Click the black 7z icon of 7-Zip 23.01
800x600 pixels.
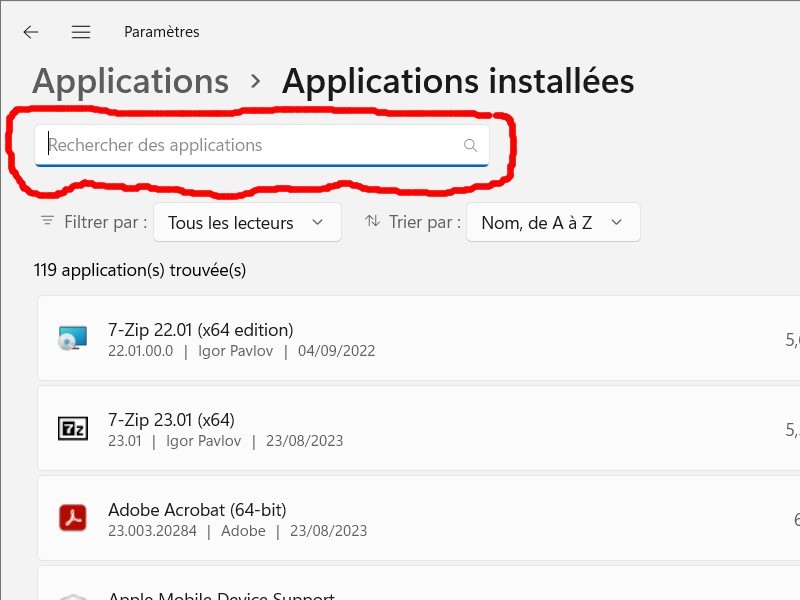pyautogui.click(x=73, y=430)
